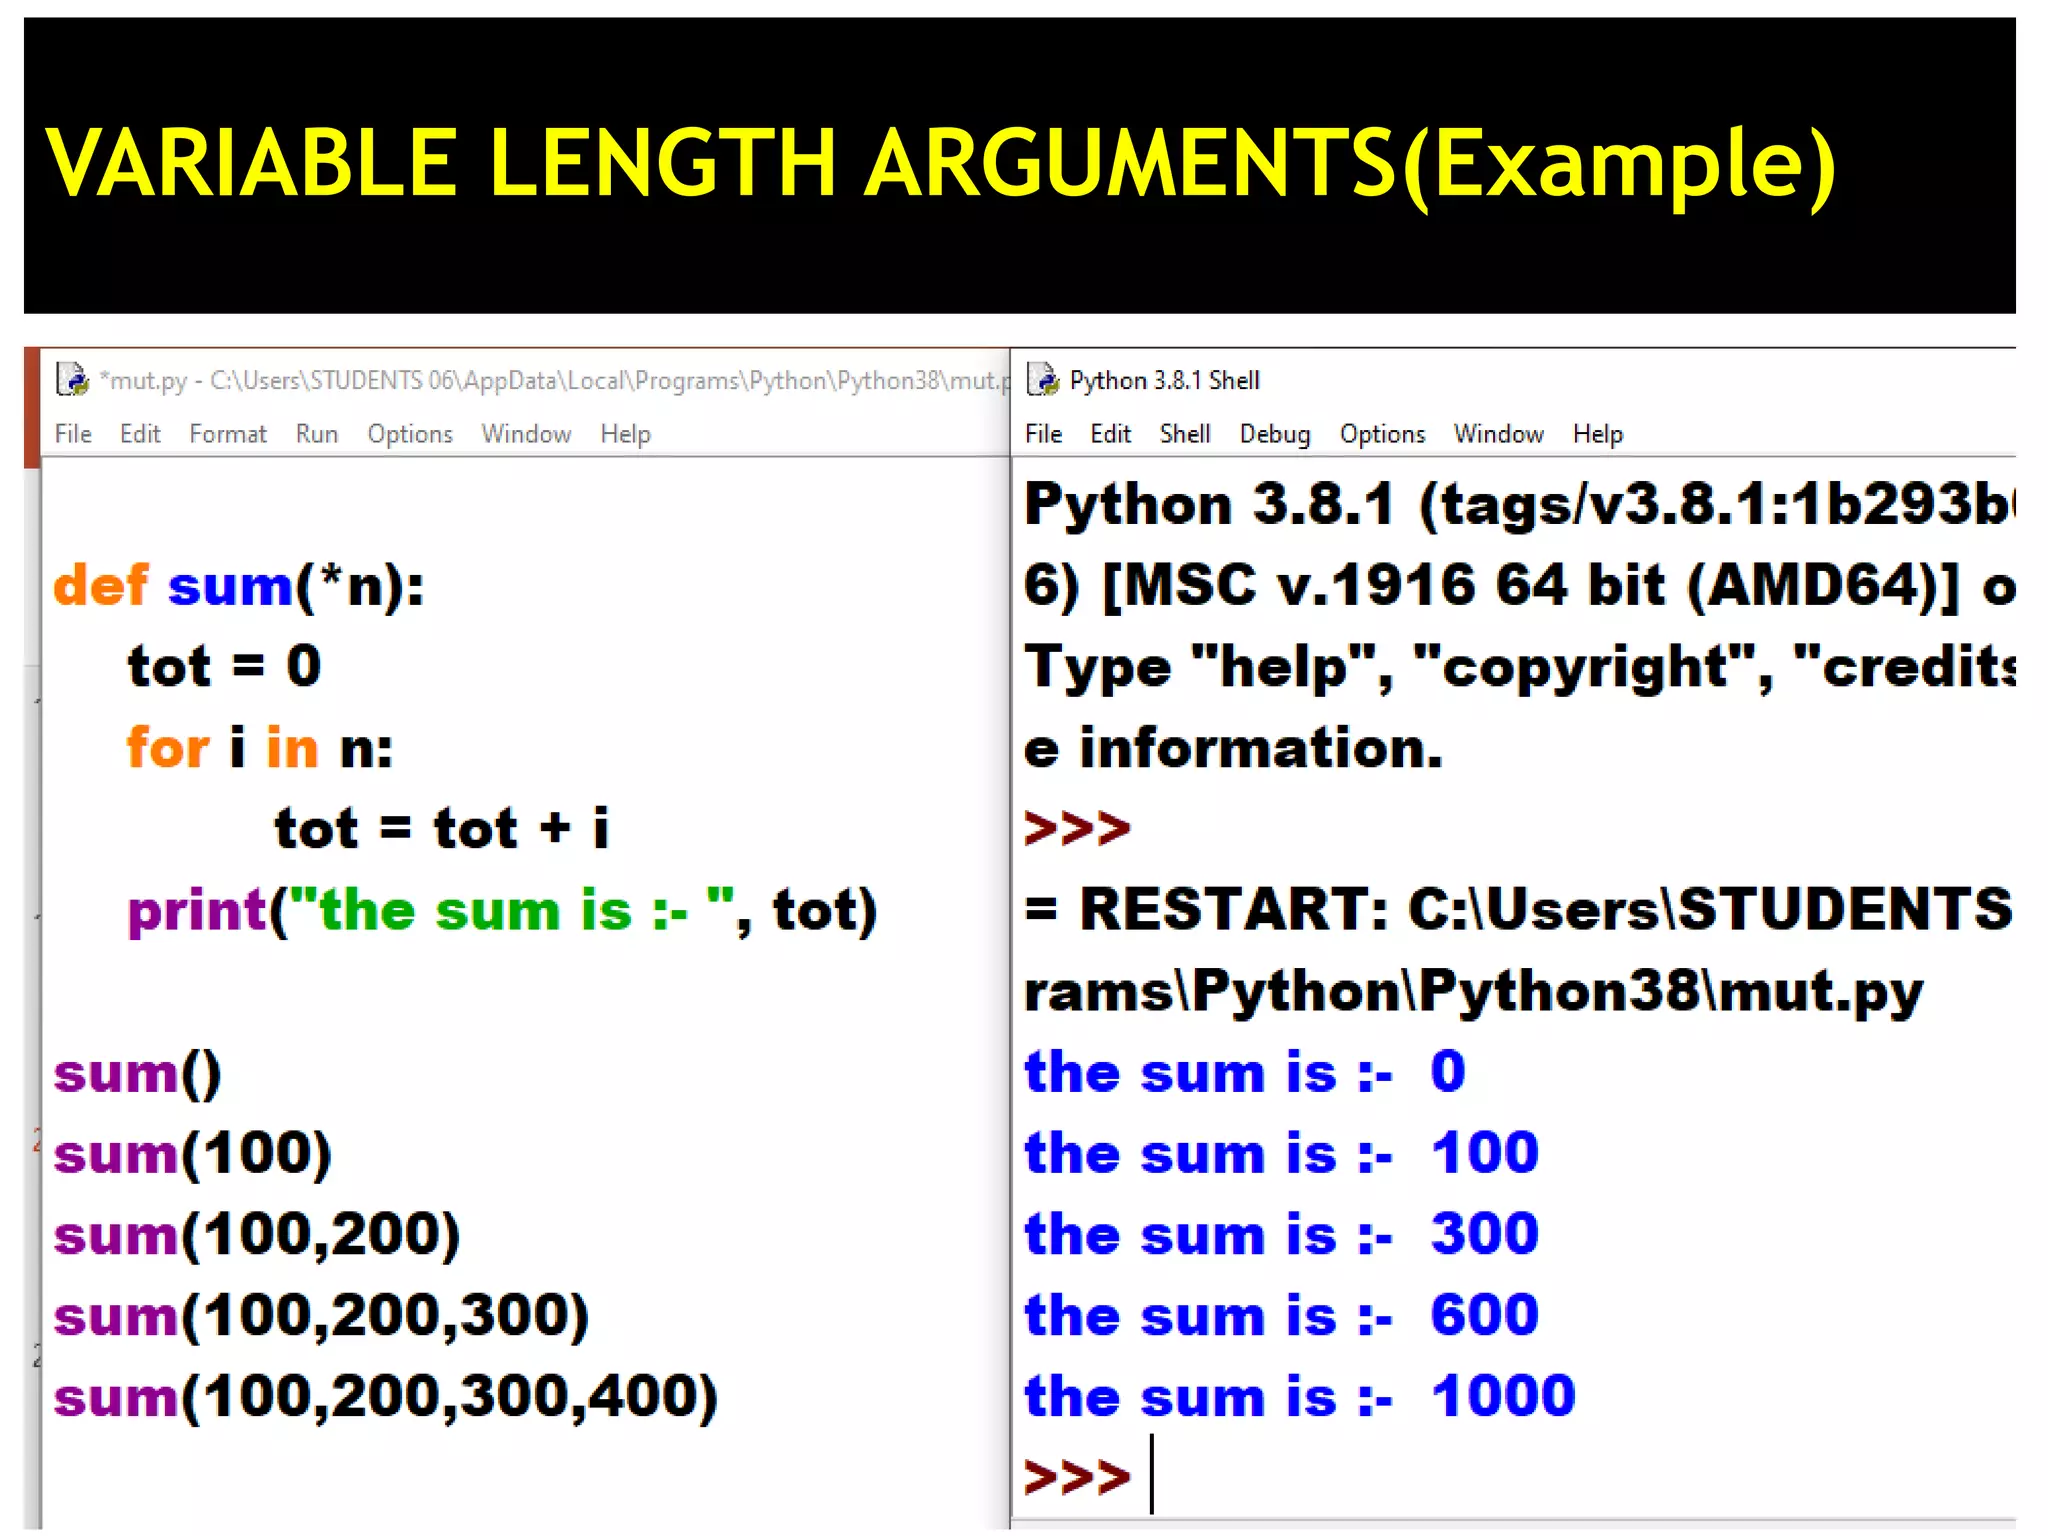Click the last '>>>' prompt with cursor
The height and width of the screenshot is (1536, 2048).
[x=1077, y=1477]
